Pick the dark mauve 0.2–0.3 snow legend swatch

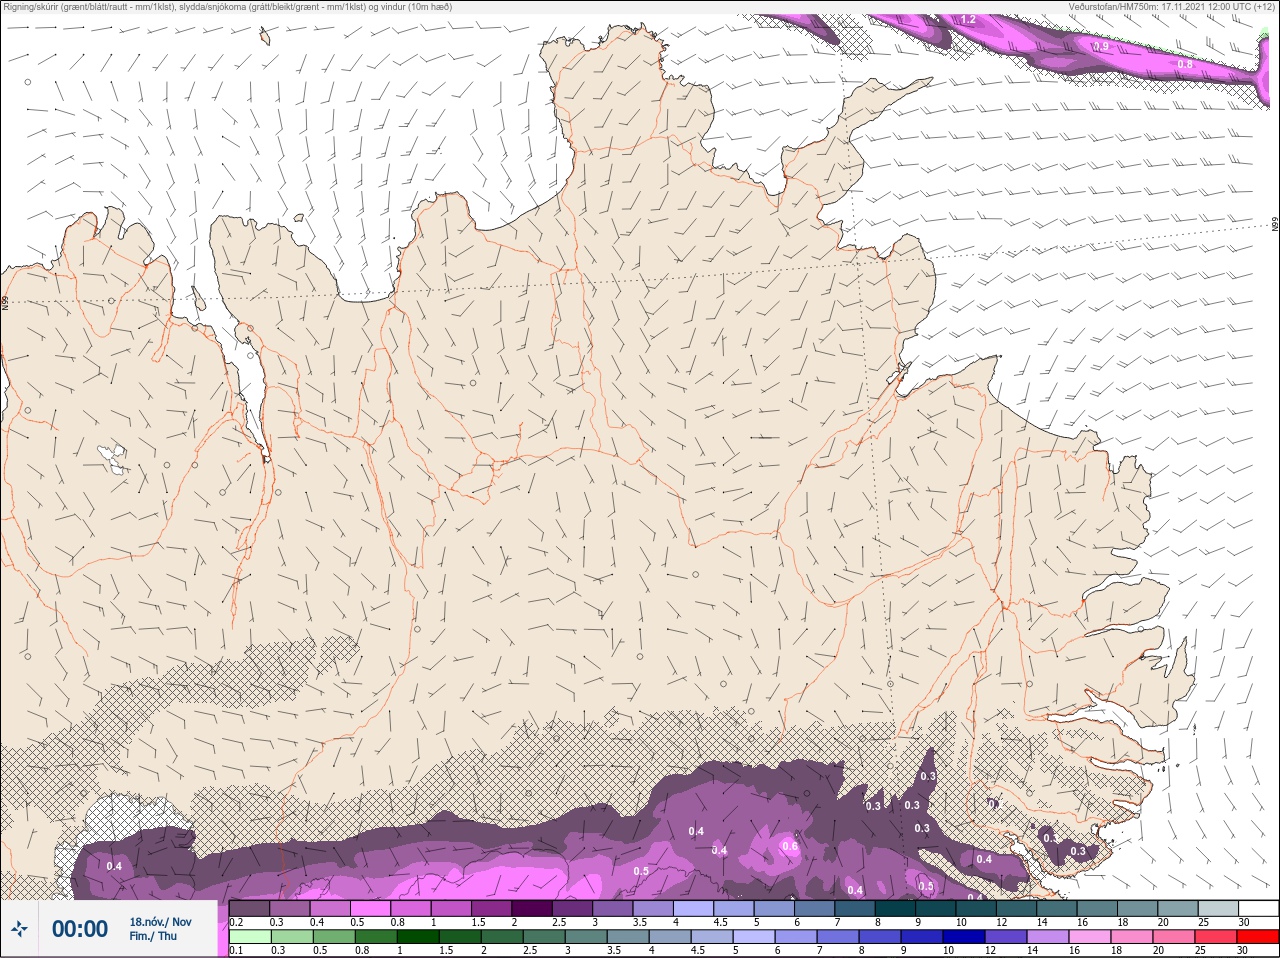(x=250, y=908)
